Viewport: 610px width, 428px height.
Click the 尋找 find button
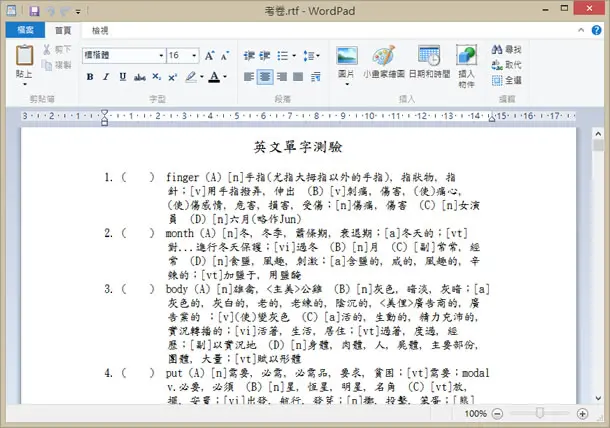click(506, 49)
